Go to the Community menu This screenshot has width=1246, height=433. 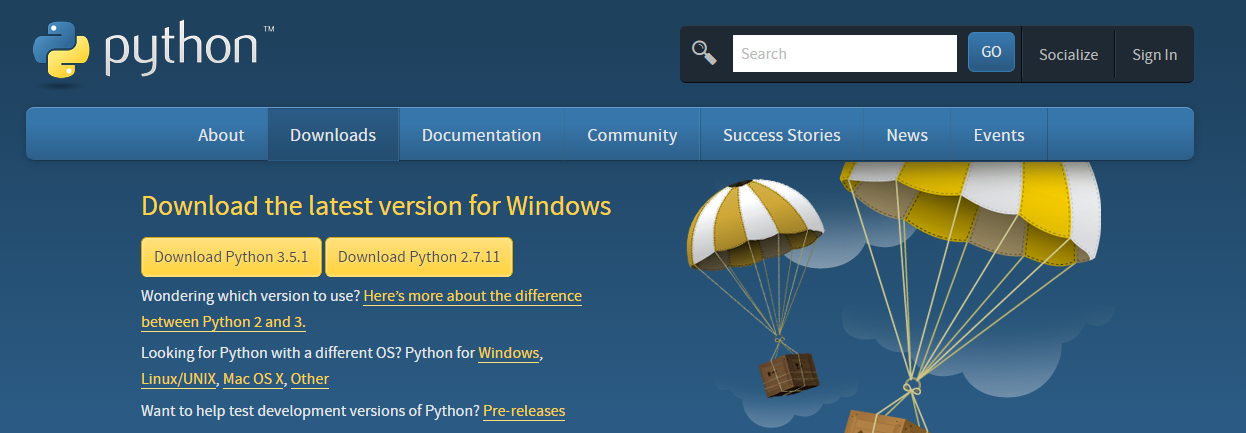point(632,135)
